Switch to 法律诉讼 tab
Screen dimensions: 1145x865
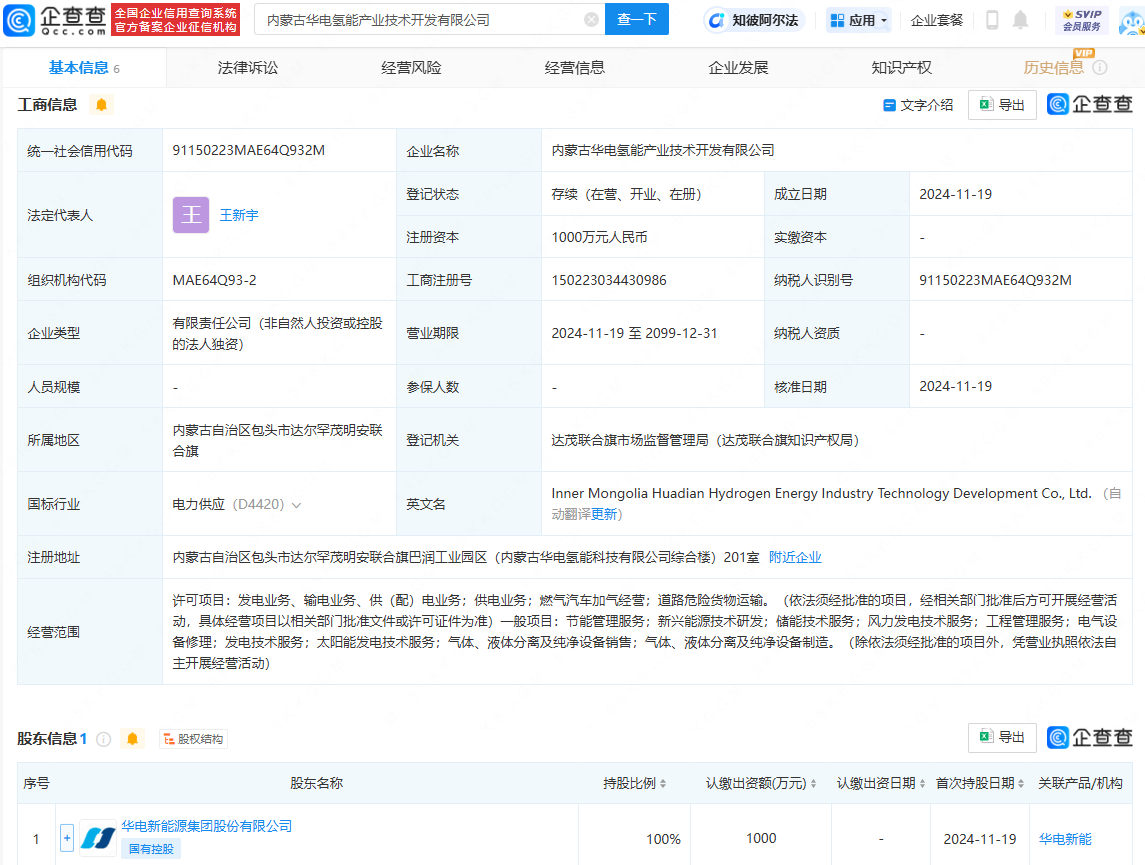248,68
